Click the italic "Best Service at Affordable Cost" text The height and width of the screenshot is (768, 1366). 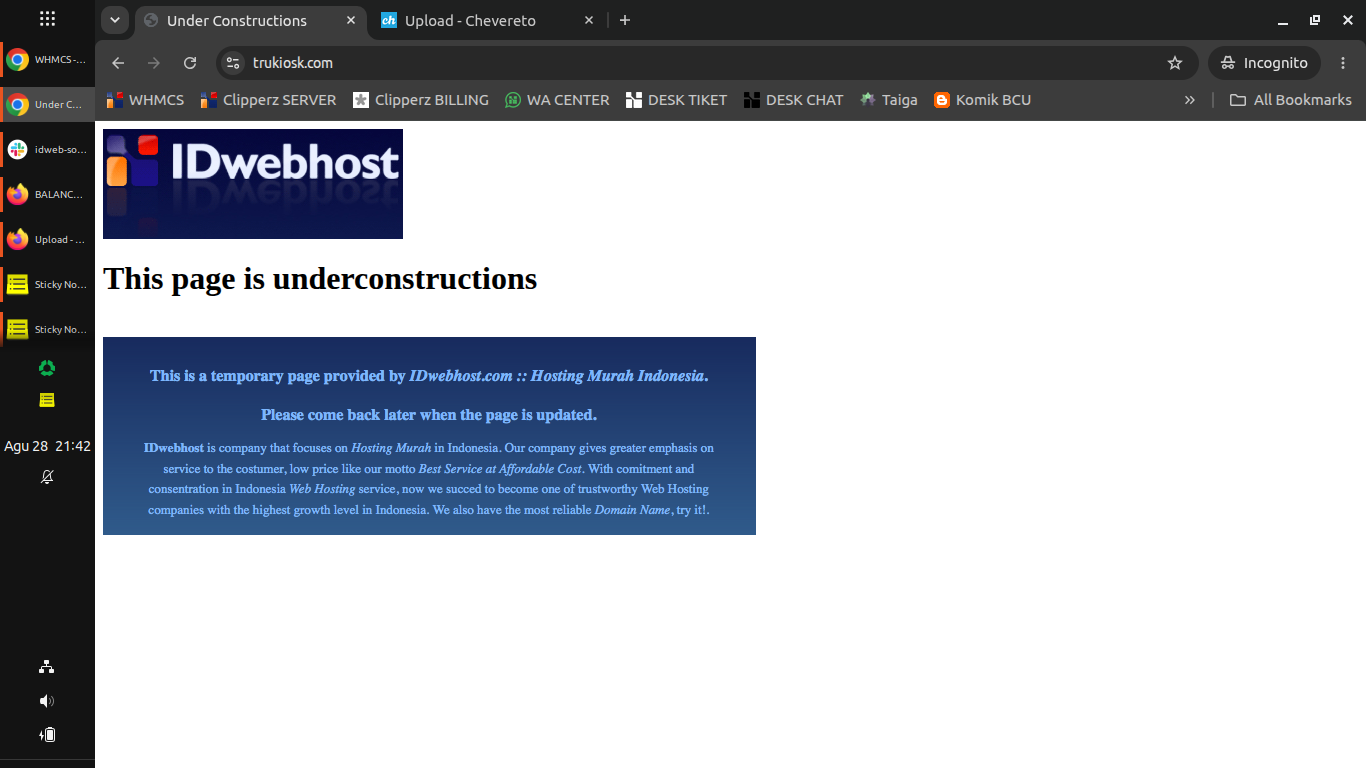click(500, 469)
